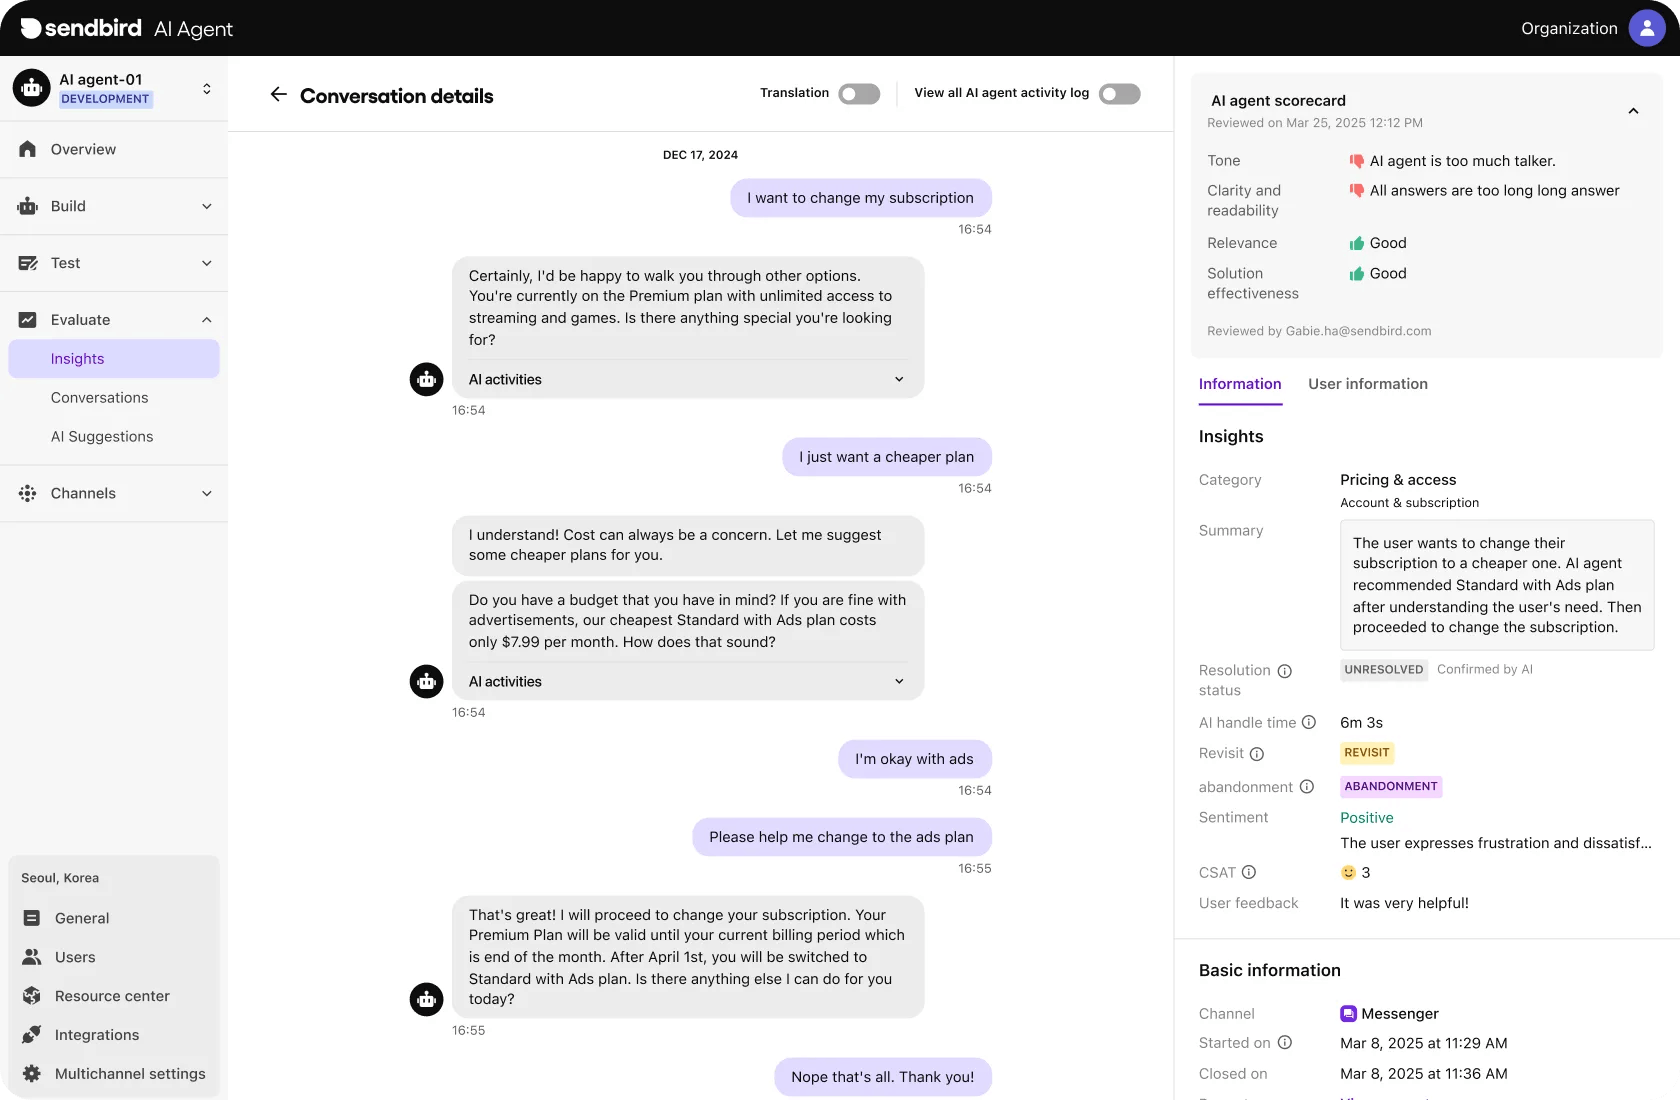Enable the Translation toggle
The width and height of the screenshot is (1680, 1100).
click(x=858, y=93)
